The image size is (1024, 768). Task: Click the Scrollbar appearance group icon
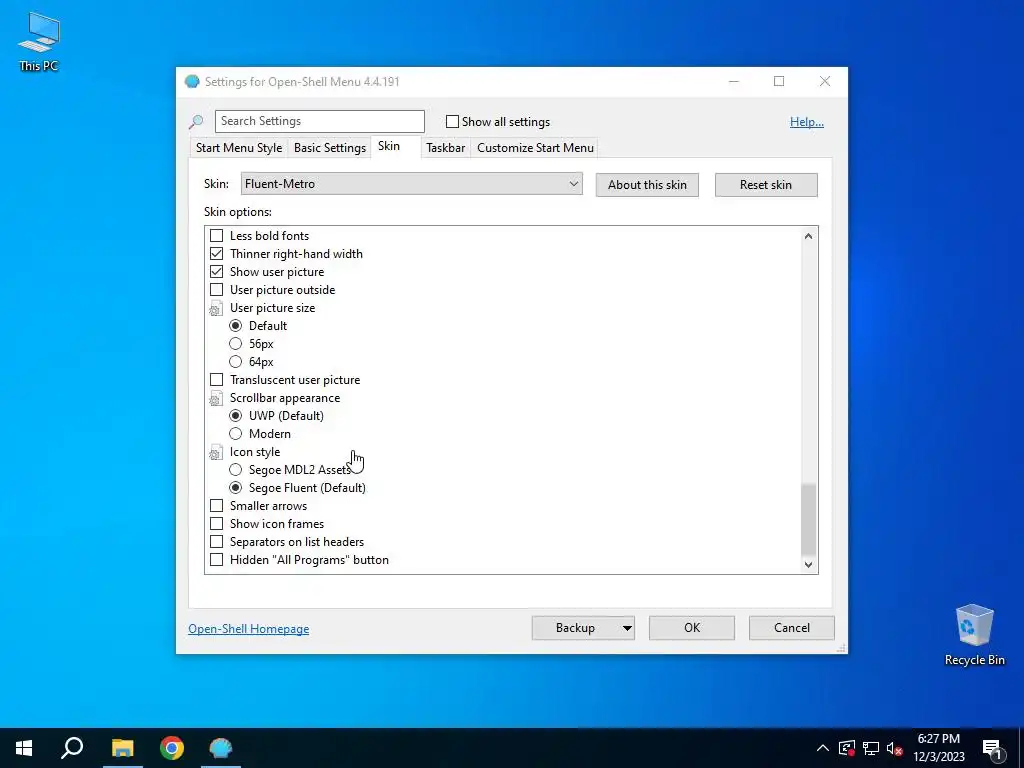(x=216, y=399)
